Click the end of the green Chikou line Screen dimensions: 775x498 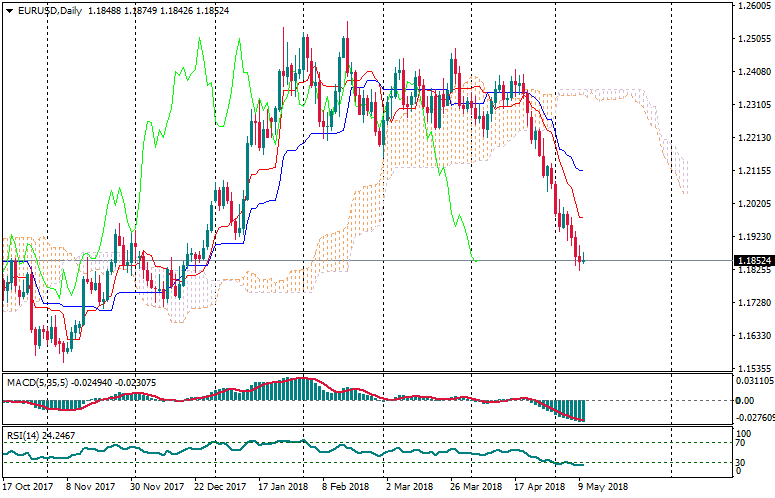(475, 260)
